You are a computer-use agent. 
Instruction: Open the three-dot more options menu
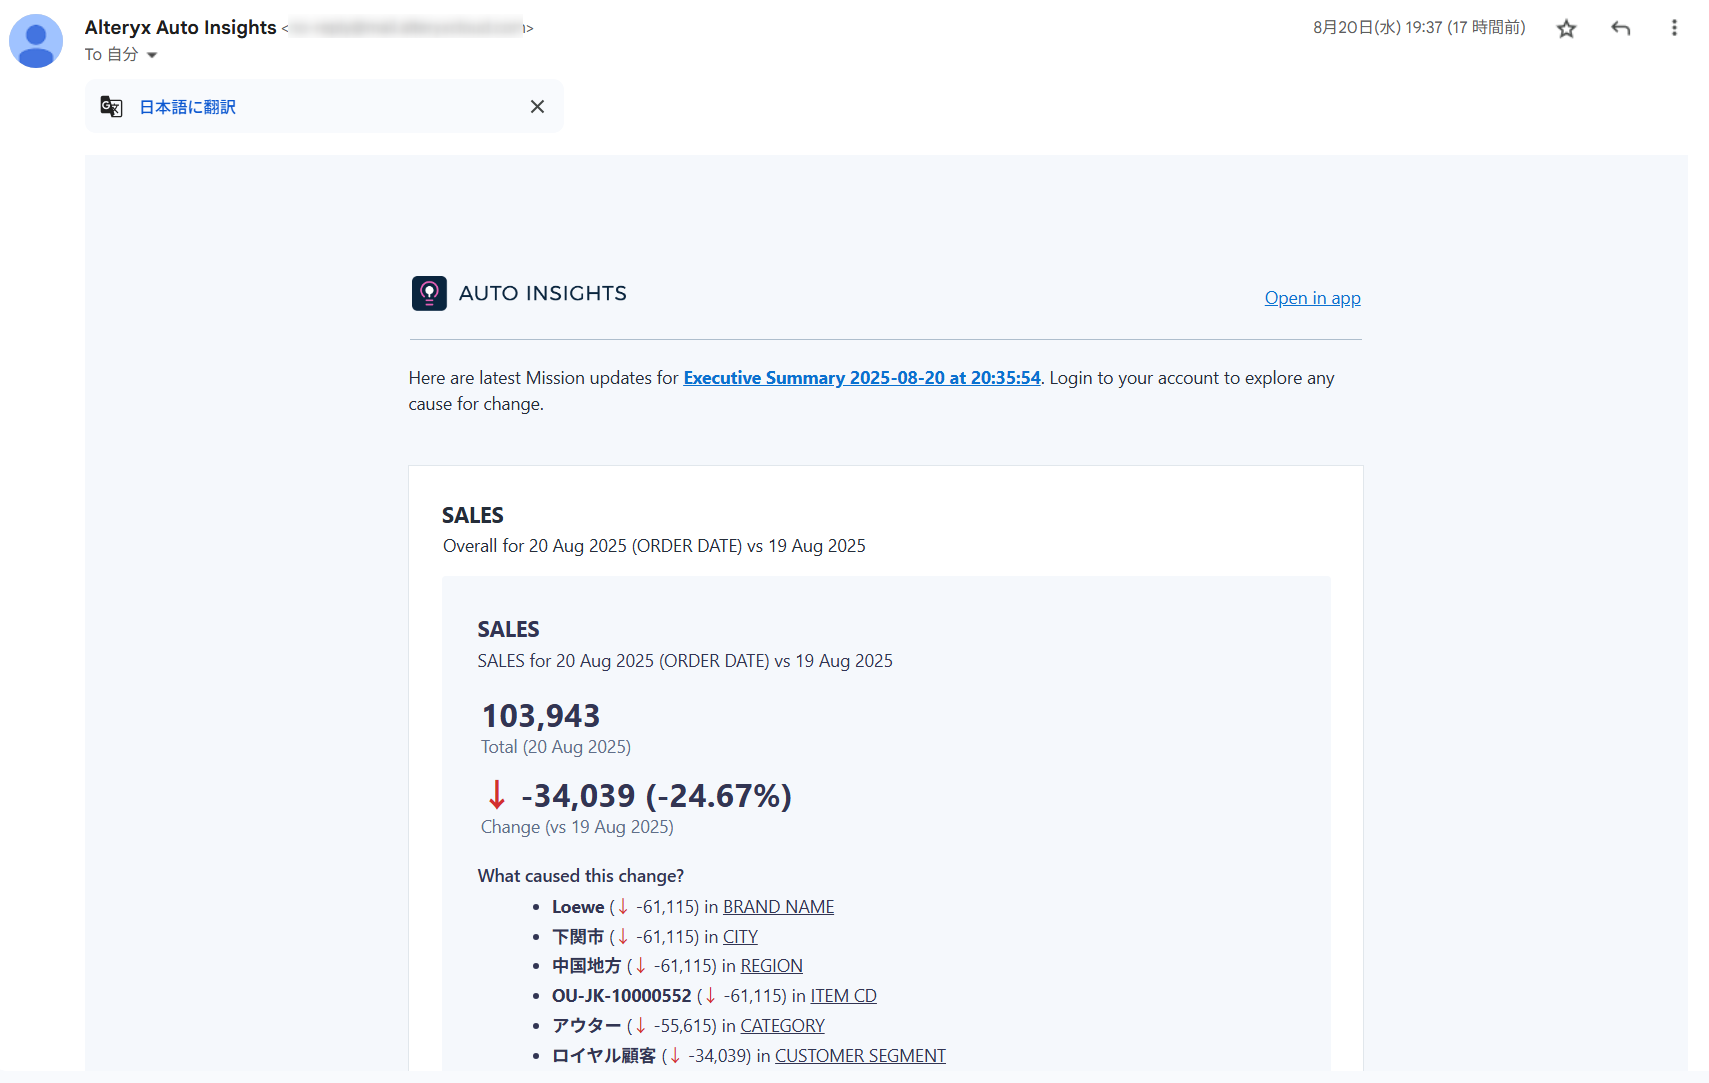[x=1674, y=28]
